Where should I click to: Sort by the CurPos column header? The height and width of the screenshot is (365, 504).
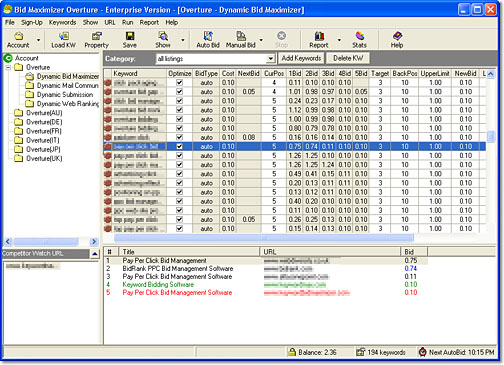pyautogui.click(x=274, y=73)
